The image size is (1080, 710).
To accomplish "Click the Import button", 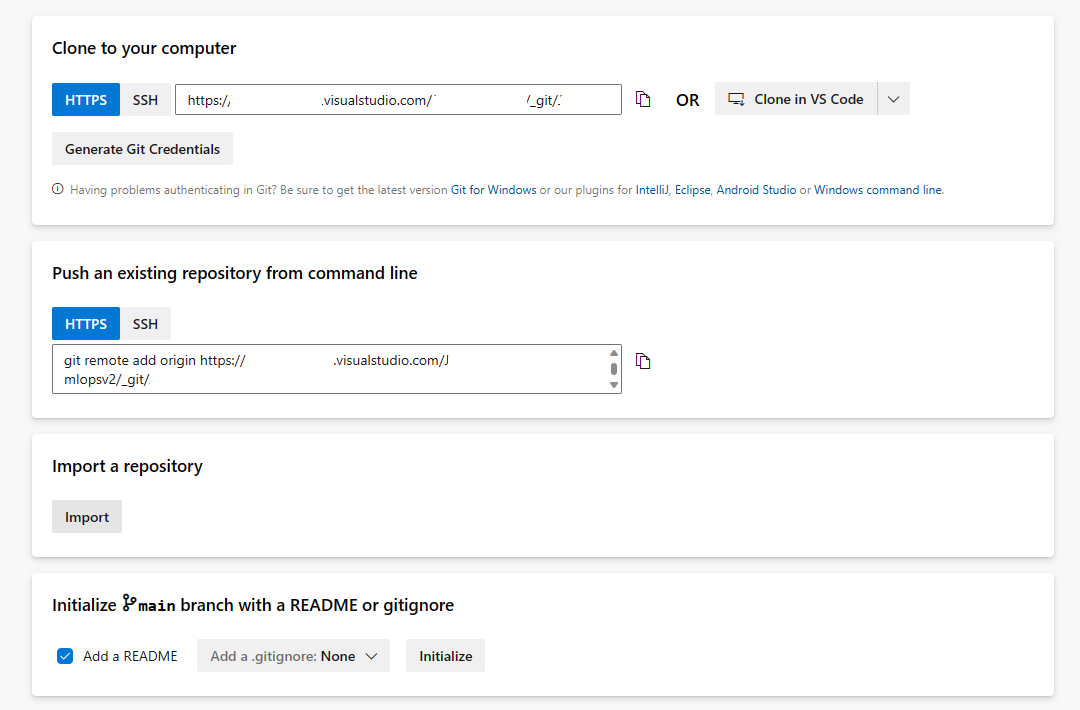I will tap(86, 516).
